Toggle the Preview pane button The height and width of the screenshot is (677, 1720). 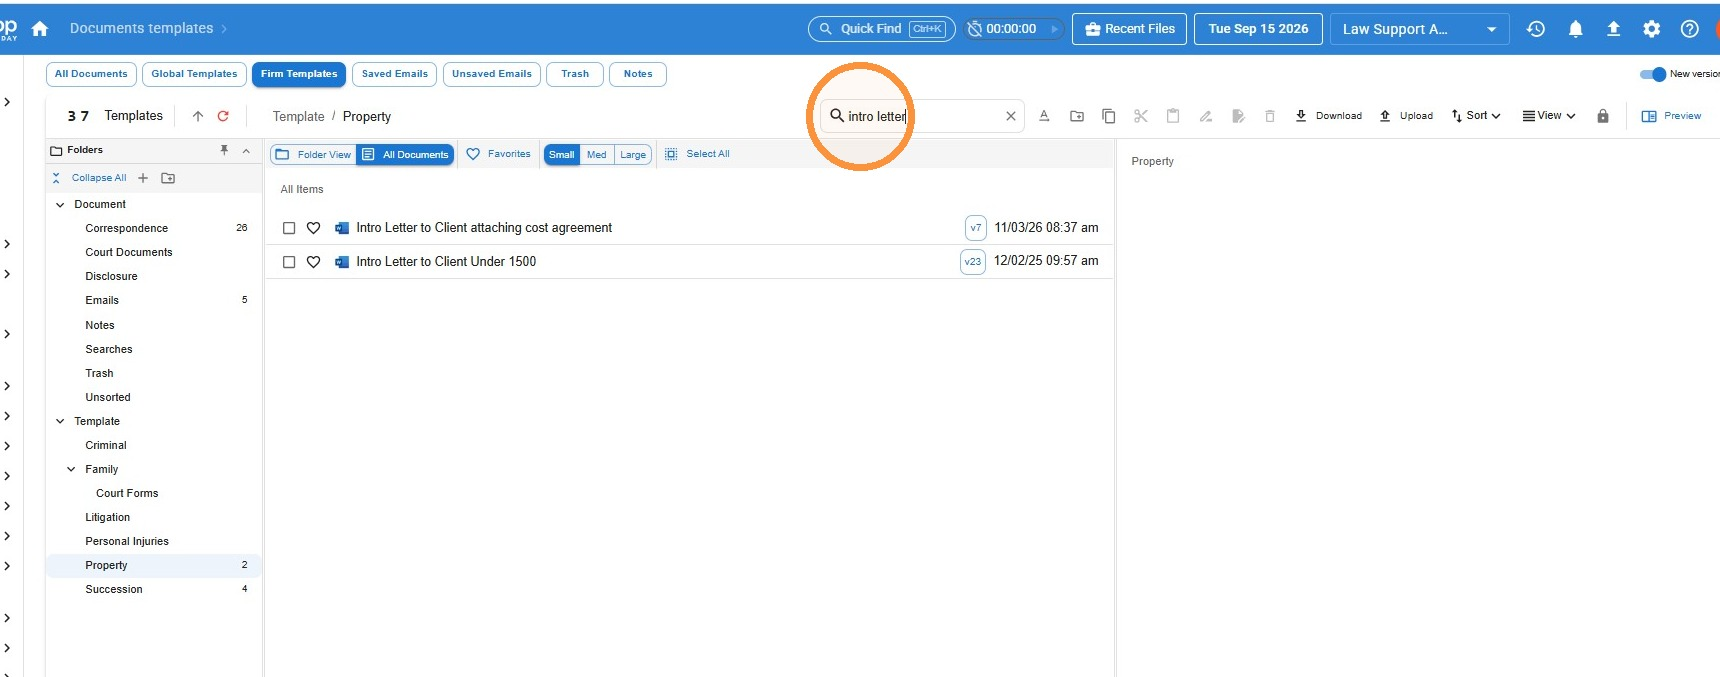[x=1671, y=116]
